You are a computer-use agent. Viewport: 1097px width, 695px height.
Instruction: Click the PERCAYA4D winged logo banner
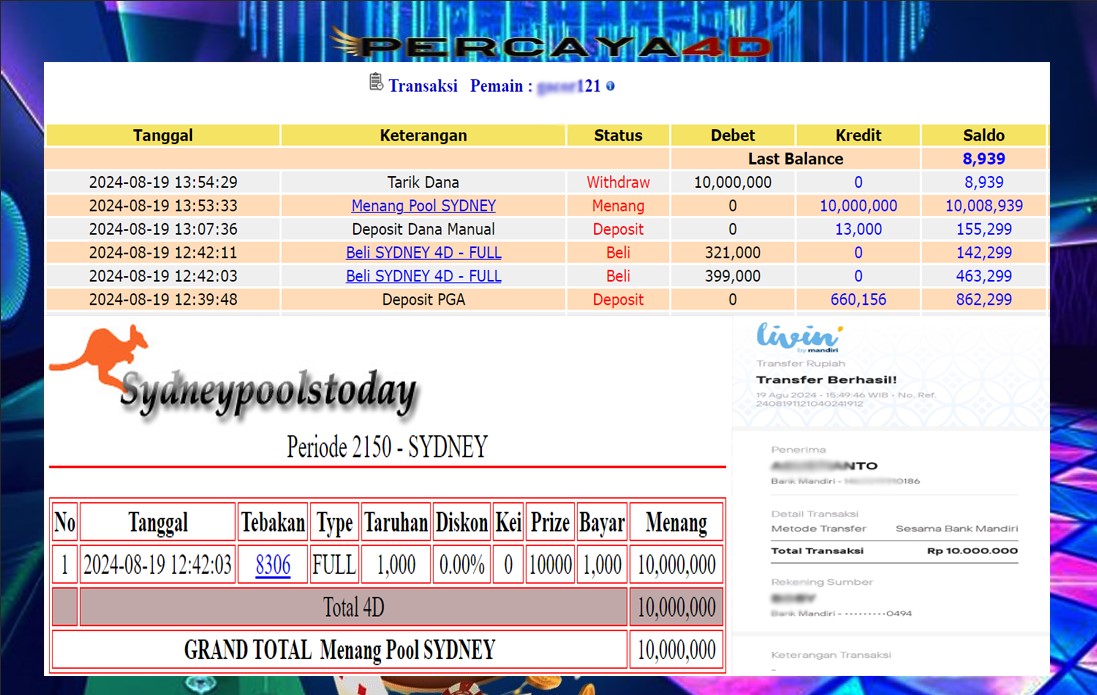(551, 43)
